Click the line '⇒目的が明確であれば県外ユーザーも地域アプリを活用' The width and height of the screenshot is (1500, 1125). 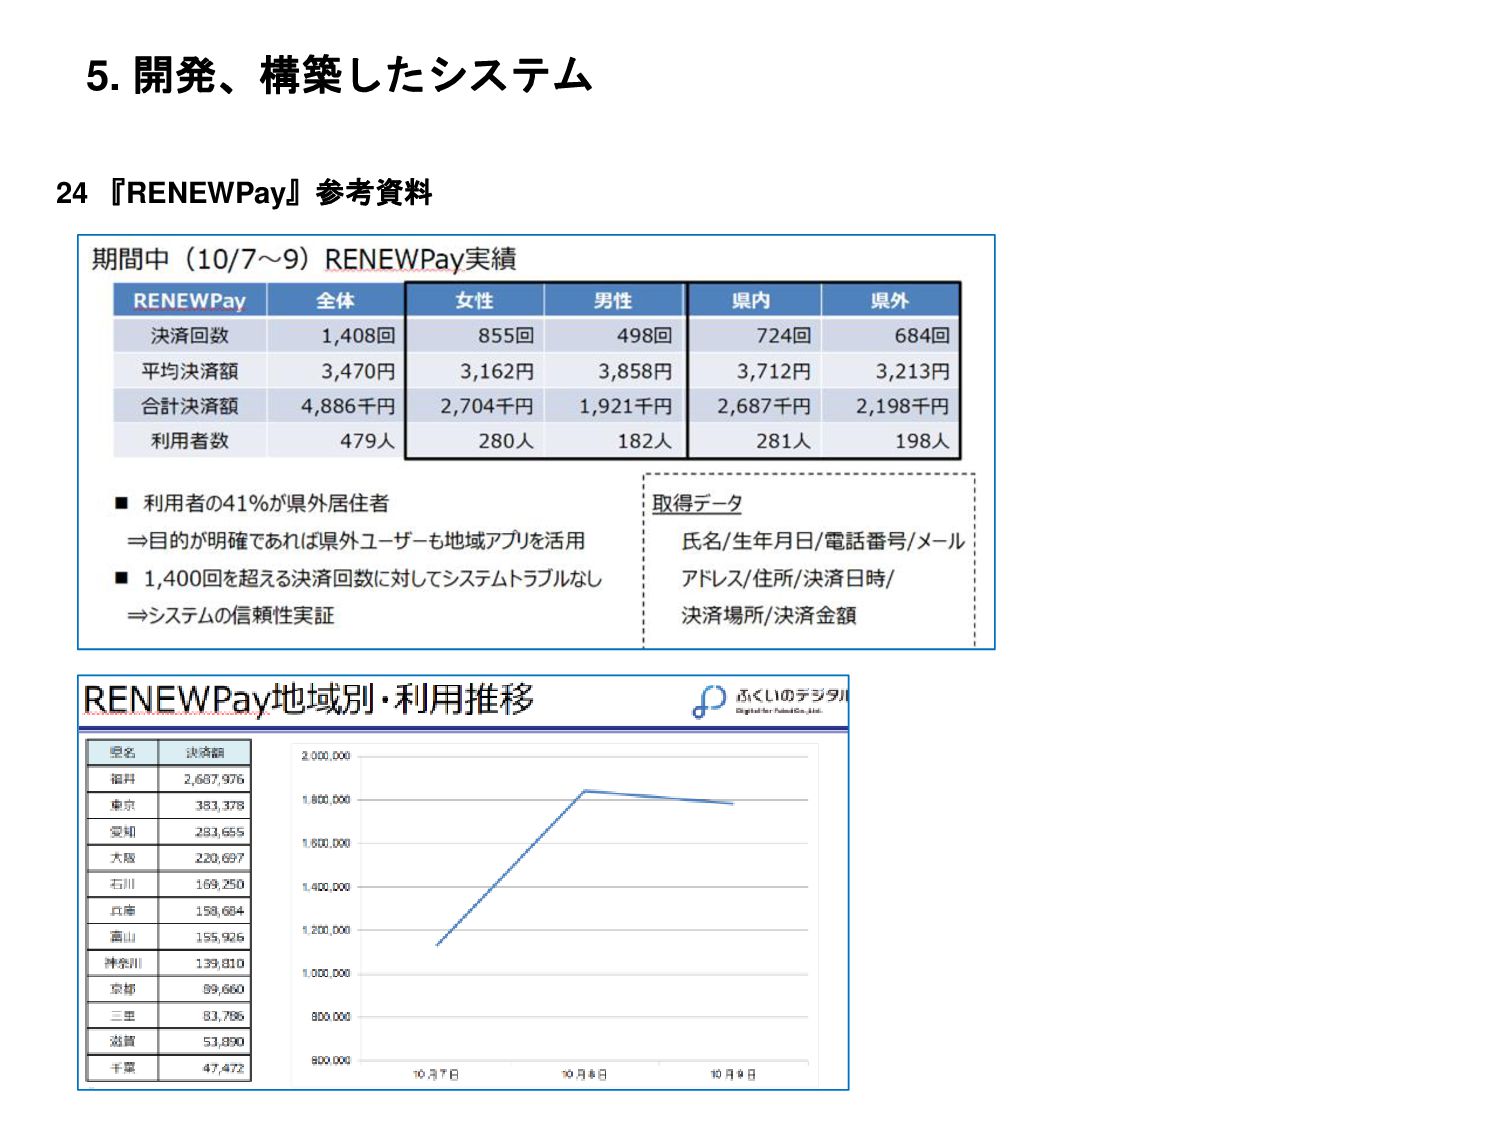(355, 541)
